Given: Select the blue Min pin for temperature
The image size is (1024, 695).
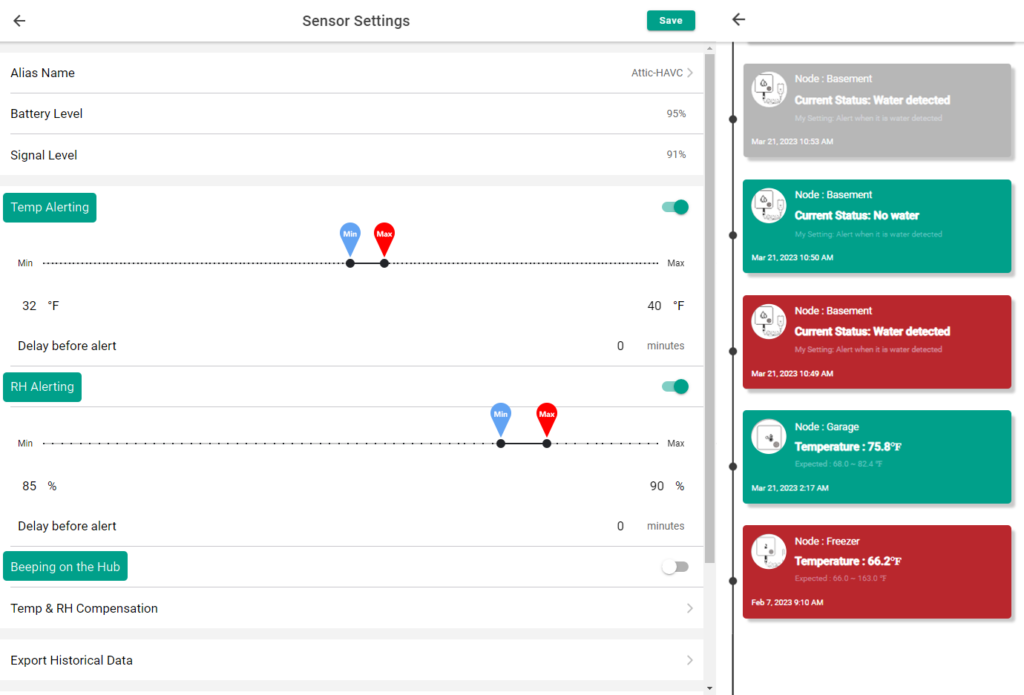Looking at the screenshot, I should point(350,238).
